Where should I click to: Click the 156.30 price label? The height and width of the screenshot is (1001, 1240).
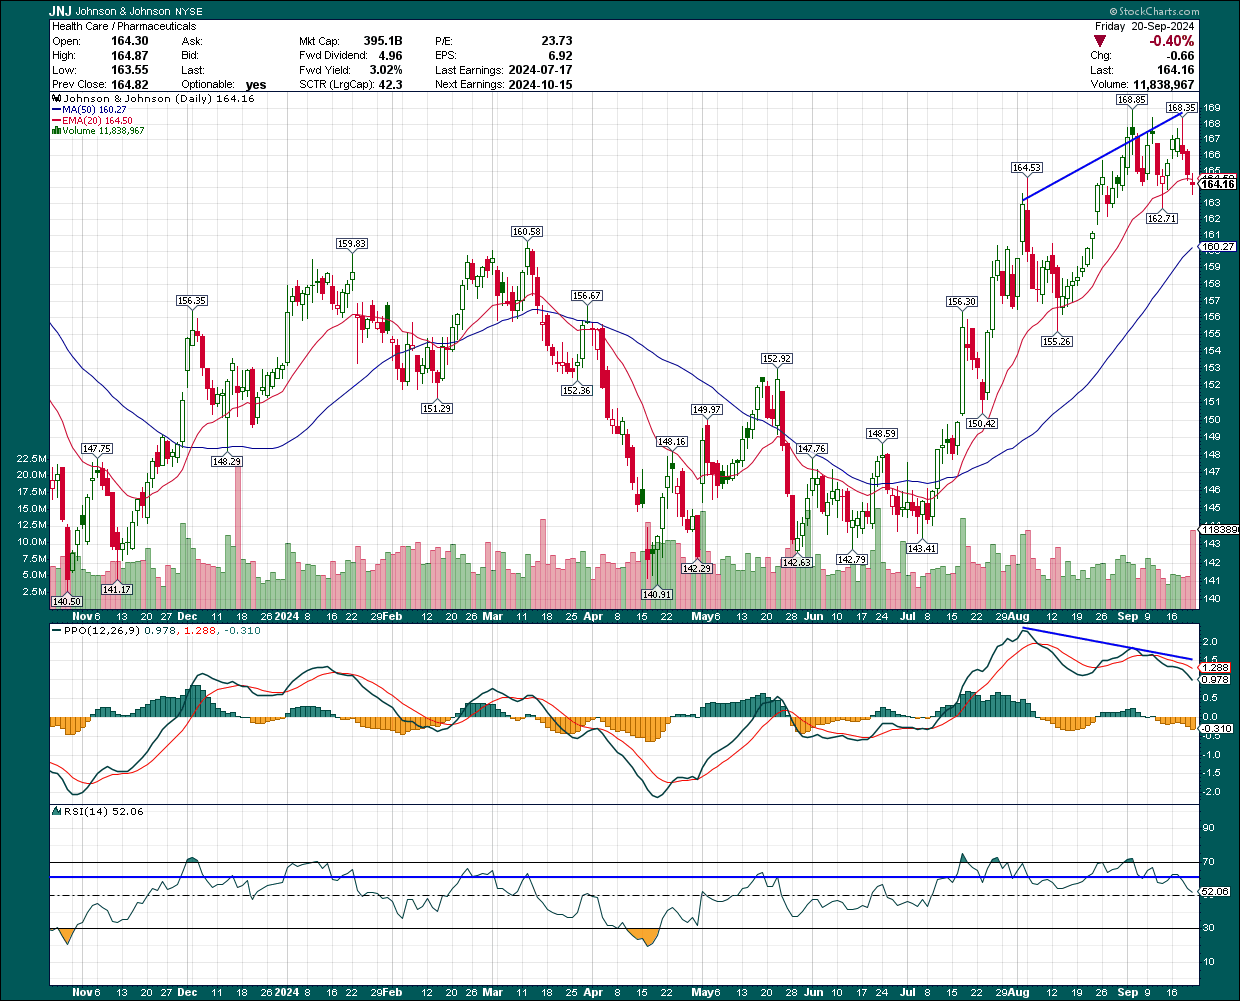pyautogui.click(x=962, y=301)
